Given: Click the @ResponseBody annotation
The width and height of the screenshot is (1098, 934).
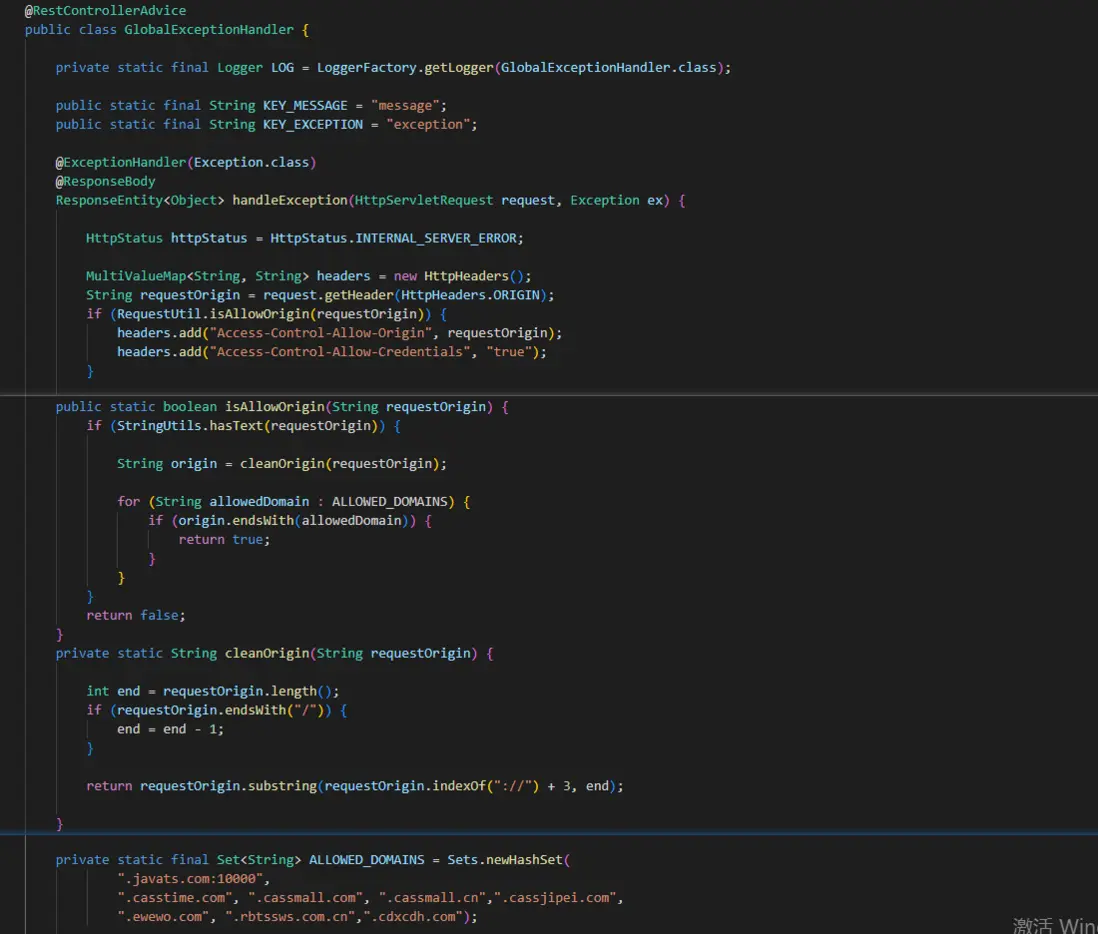Looking at the screenshot, I should pos(105,181).
